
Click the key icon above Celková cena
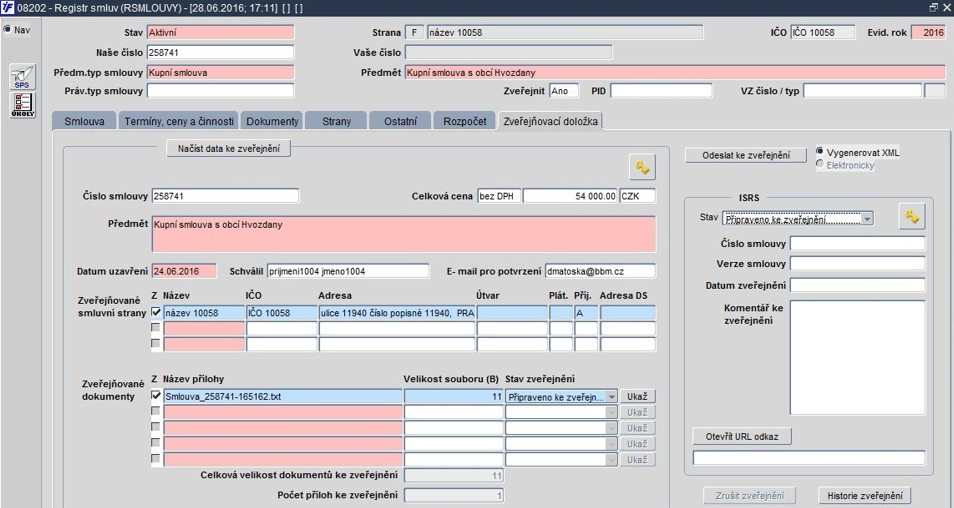(x=642, y=167)
